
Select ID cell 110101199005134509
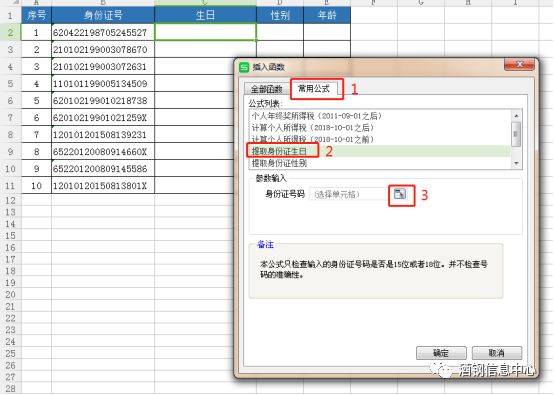pos(103,83)
